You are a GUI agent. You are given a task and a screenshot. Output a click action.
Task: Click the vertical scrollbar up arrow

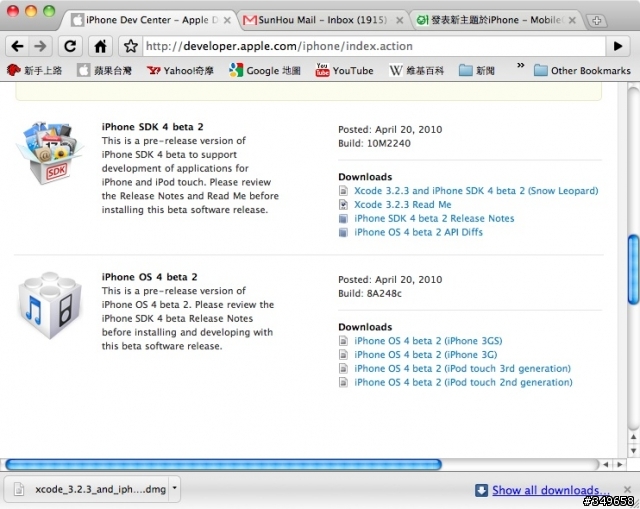pyautogui.click(x=633, y=437)
